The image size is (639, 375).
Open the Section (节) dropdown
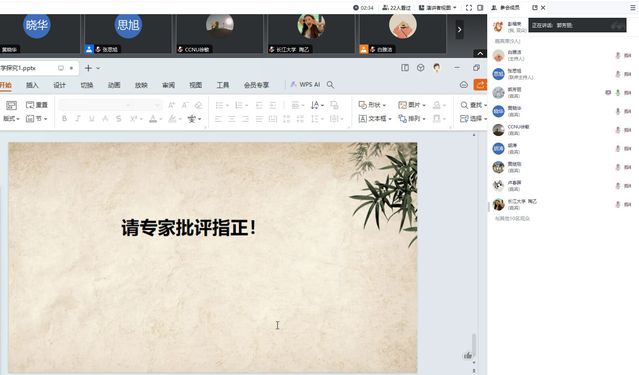tap(37, 119)
